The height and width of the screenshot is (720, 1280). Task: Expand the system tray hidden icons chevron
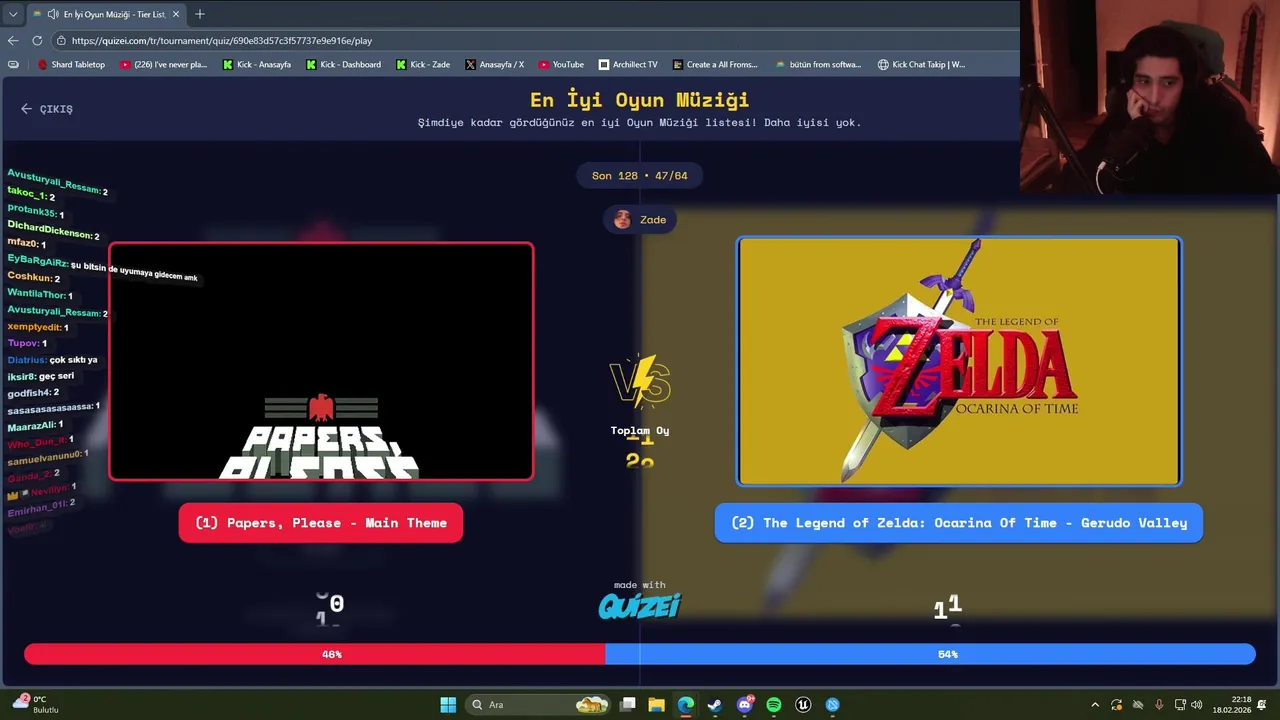[1095, 705]
